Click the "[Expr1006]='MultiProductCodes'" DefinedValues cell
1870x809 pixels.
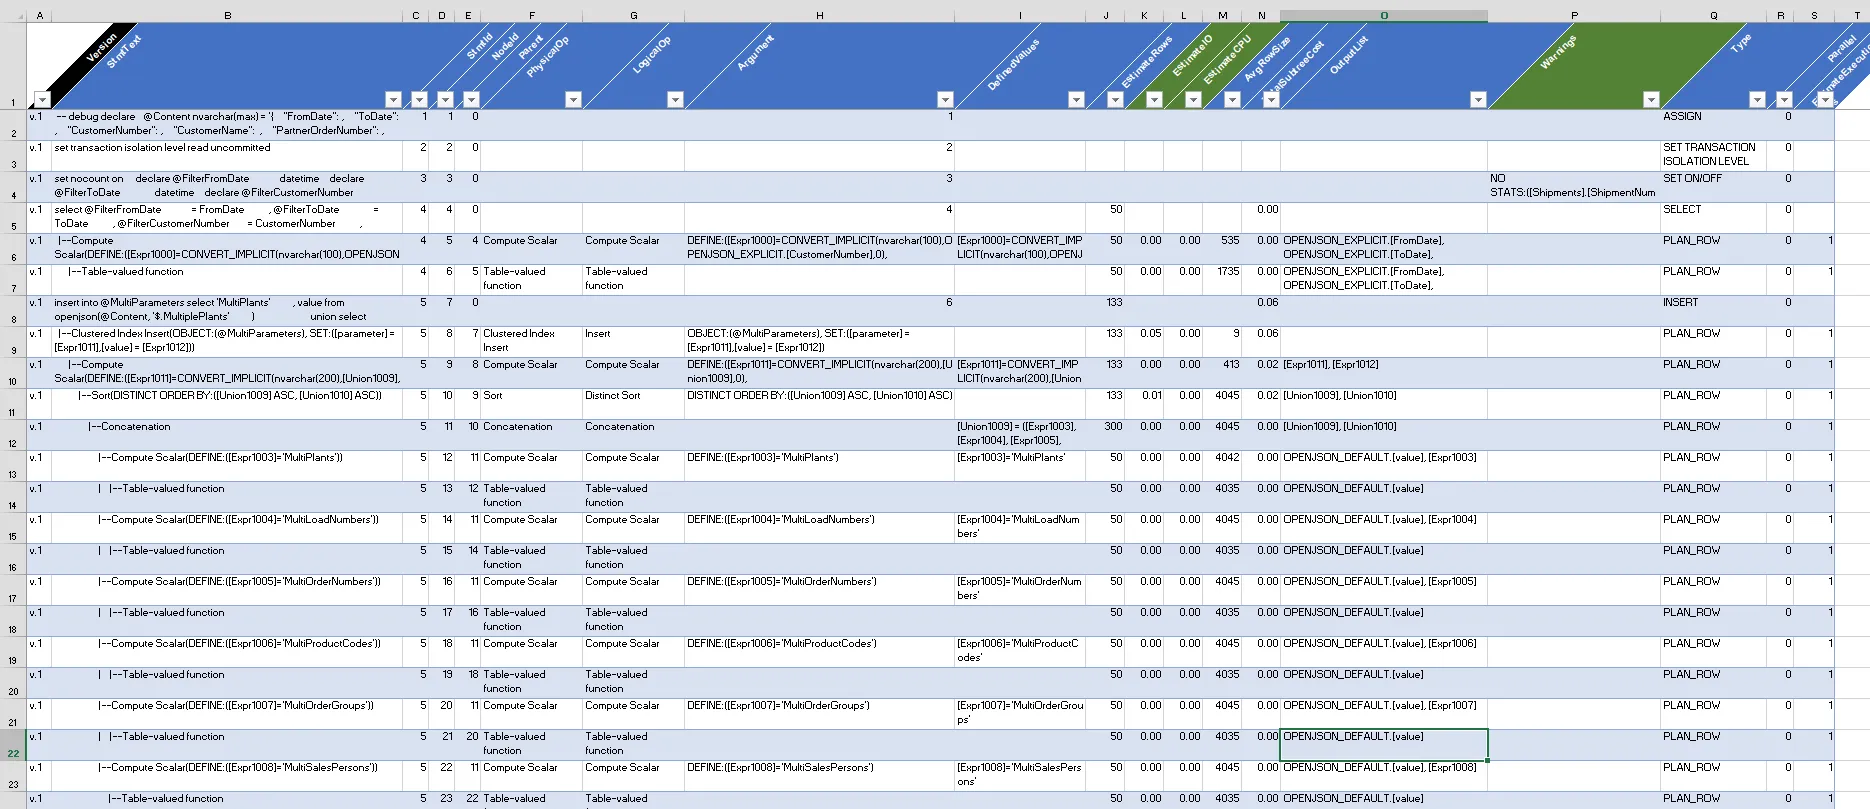[x=1020, y=652]
